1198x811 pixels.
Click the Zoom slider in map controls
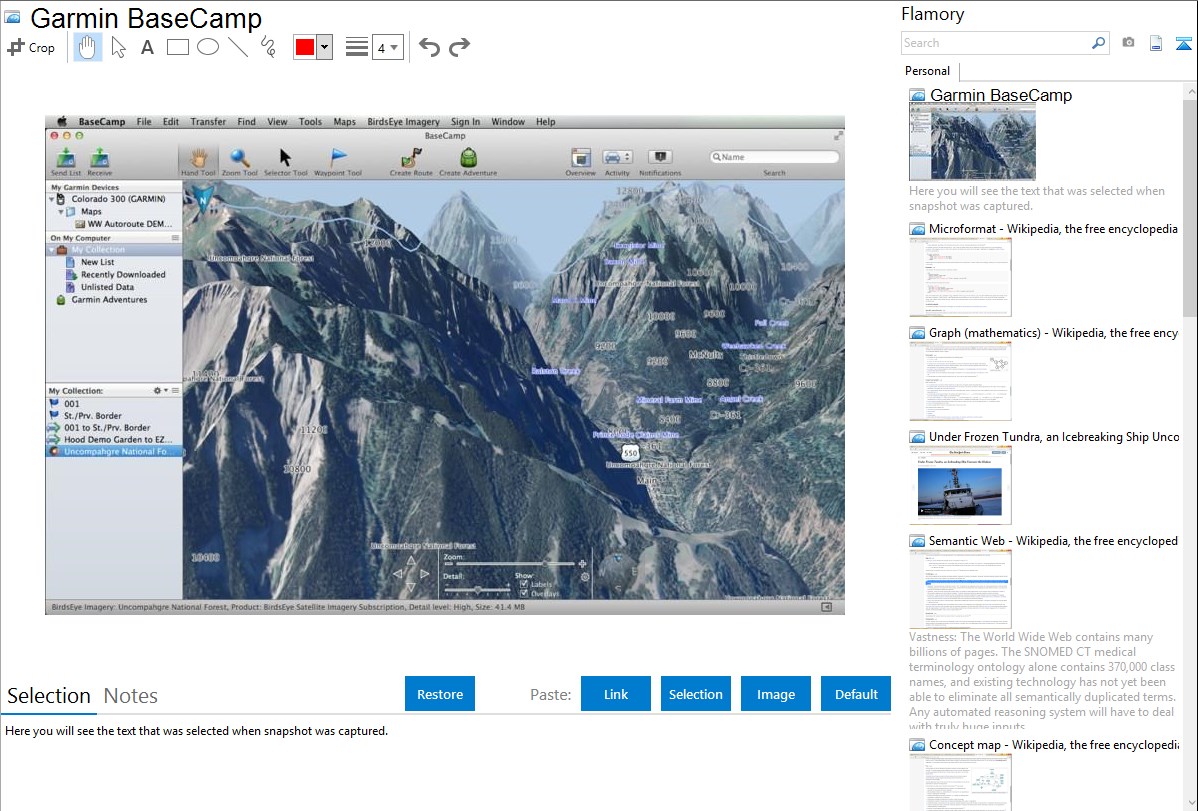[516, 564]
